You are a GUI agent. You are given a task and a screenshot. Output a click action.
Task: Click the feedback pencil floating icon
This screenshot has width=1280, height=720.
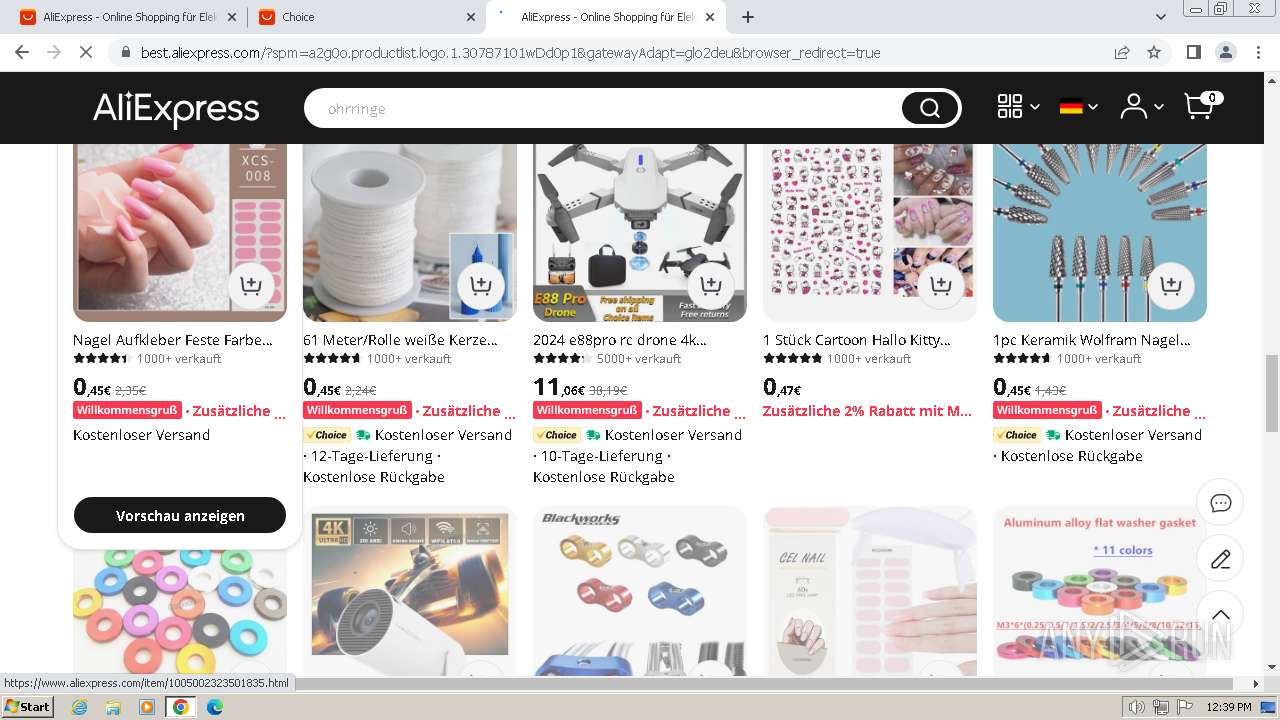click(1220, 559)
